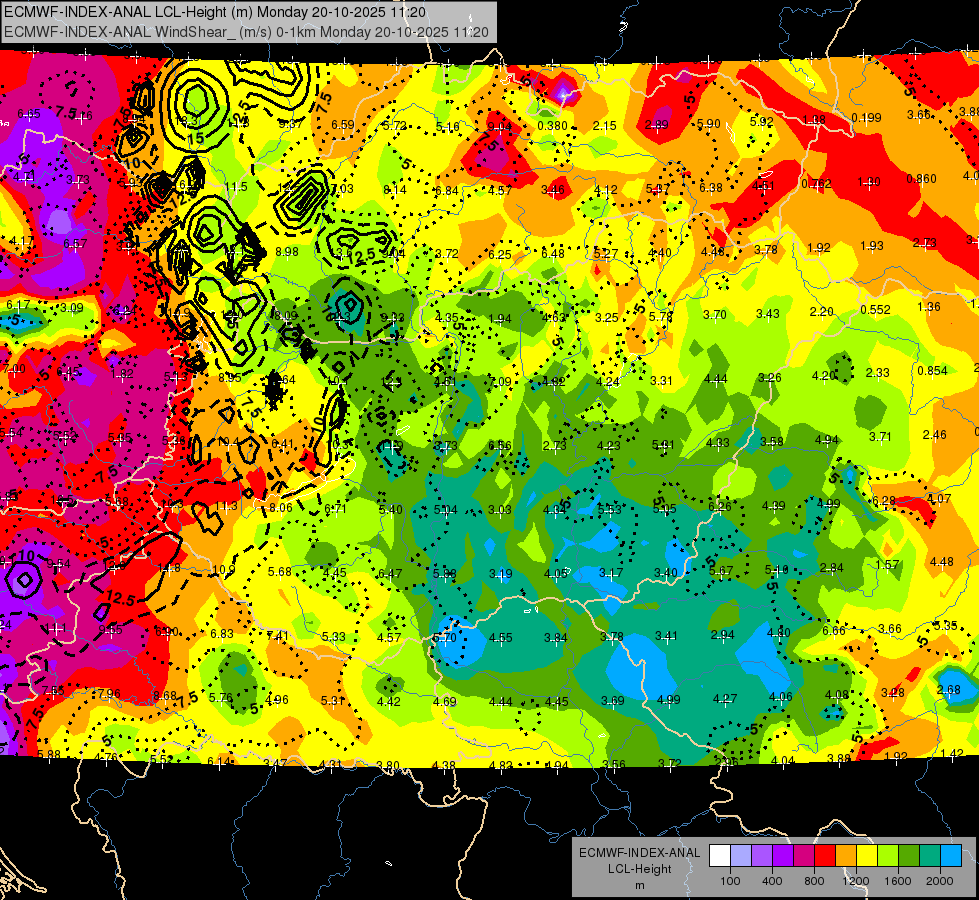
Task: Click the dark green legend swatch
Action: (x=908, y=856)
